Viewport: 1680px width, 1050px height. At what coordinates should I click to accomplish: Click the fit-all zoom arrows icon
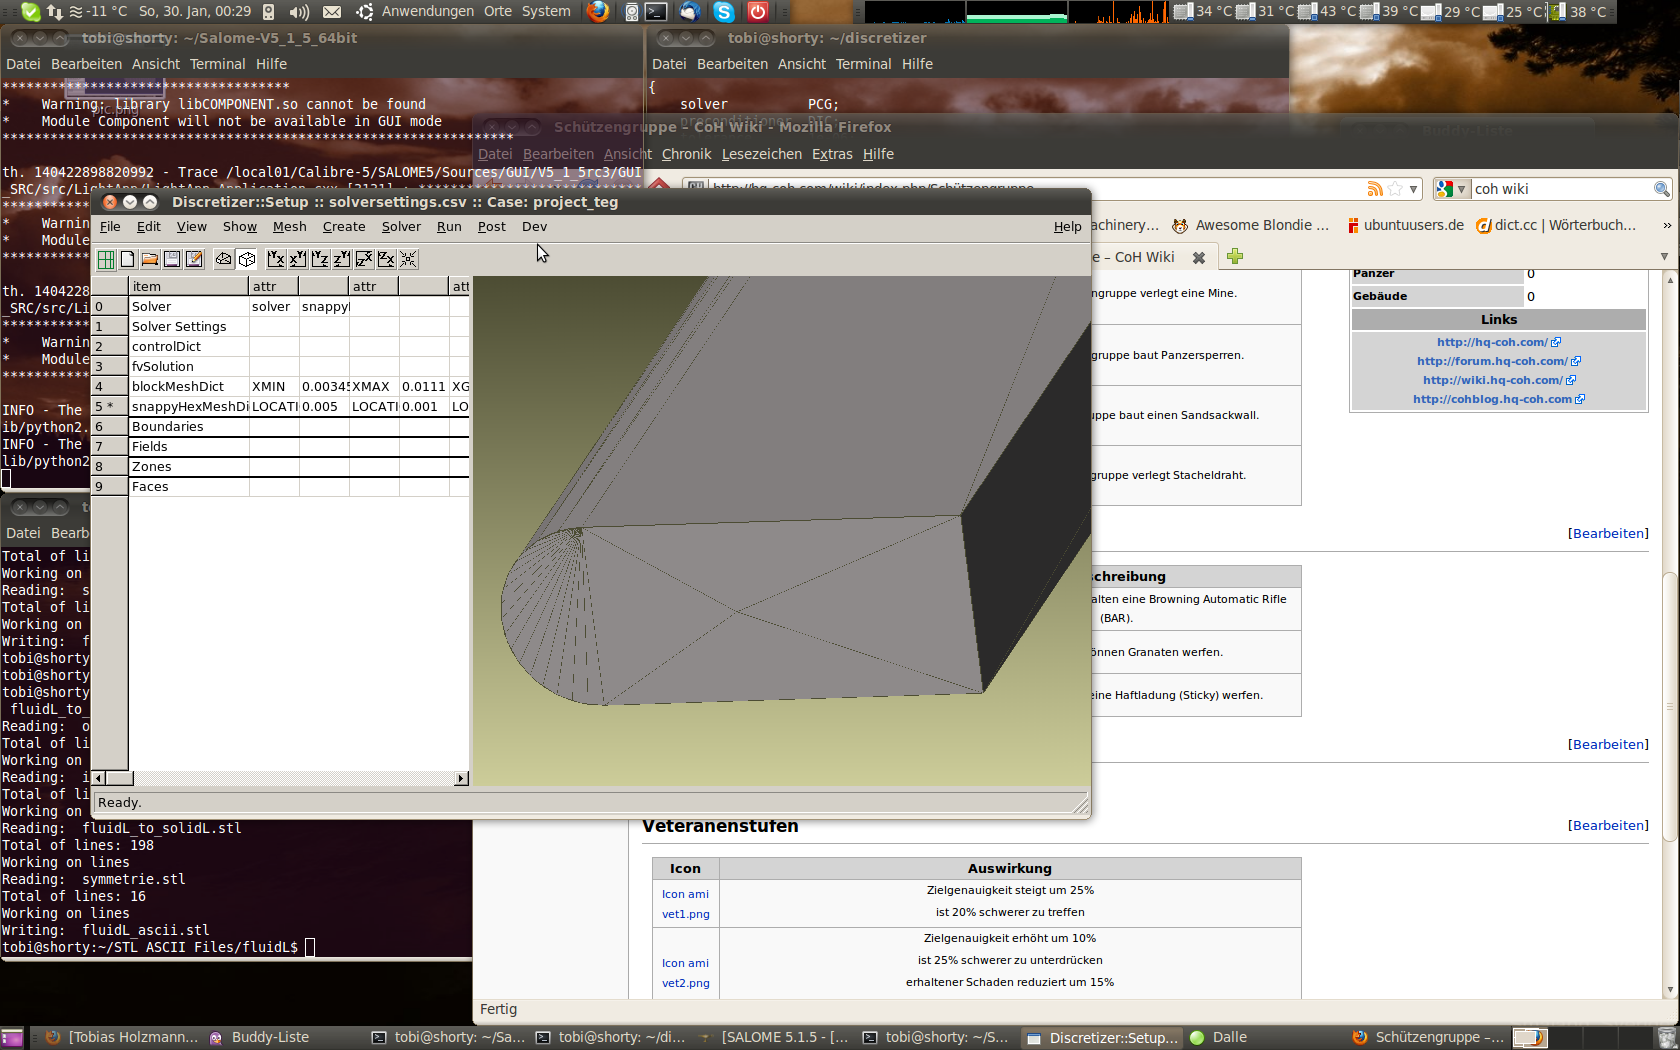click(x=408, y=259)
